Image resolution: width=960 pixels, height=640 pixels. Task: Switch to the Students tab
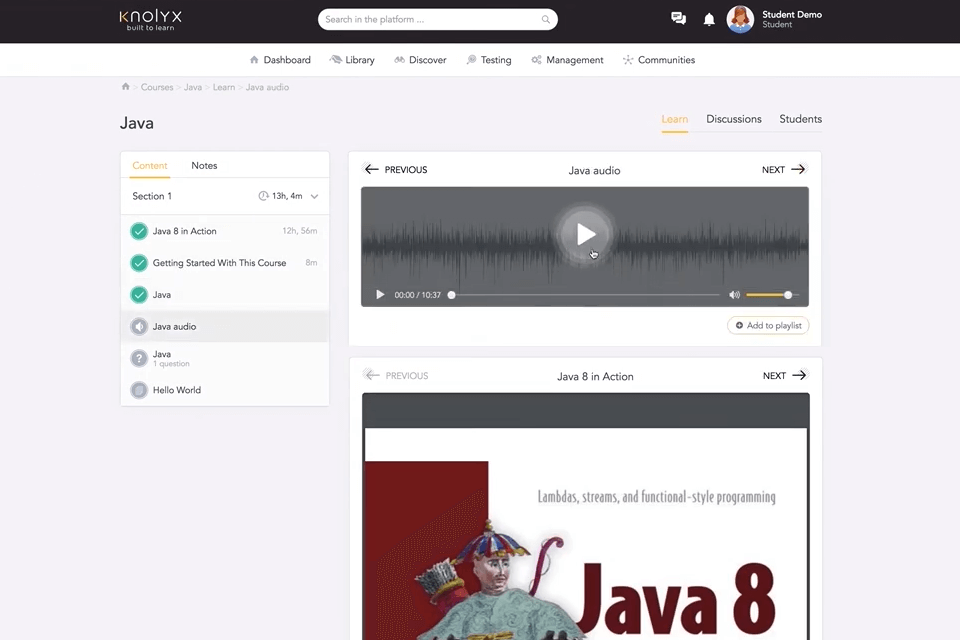(x=800, y=119)
